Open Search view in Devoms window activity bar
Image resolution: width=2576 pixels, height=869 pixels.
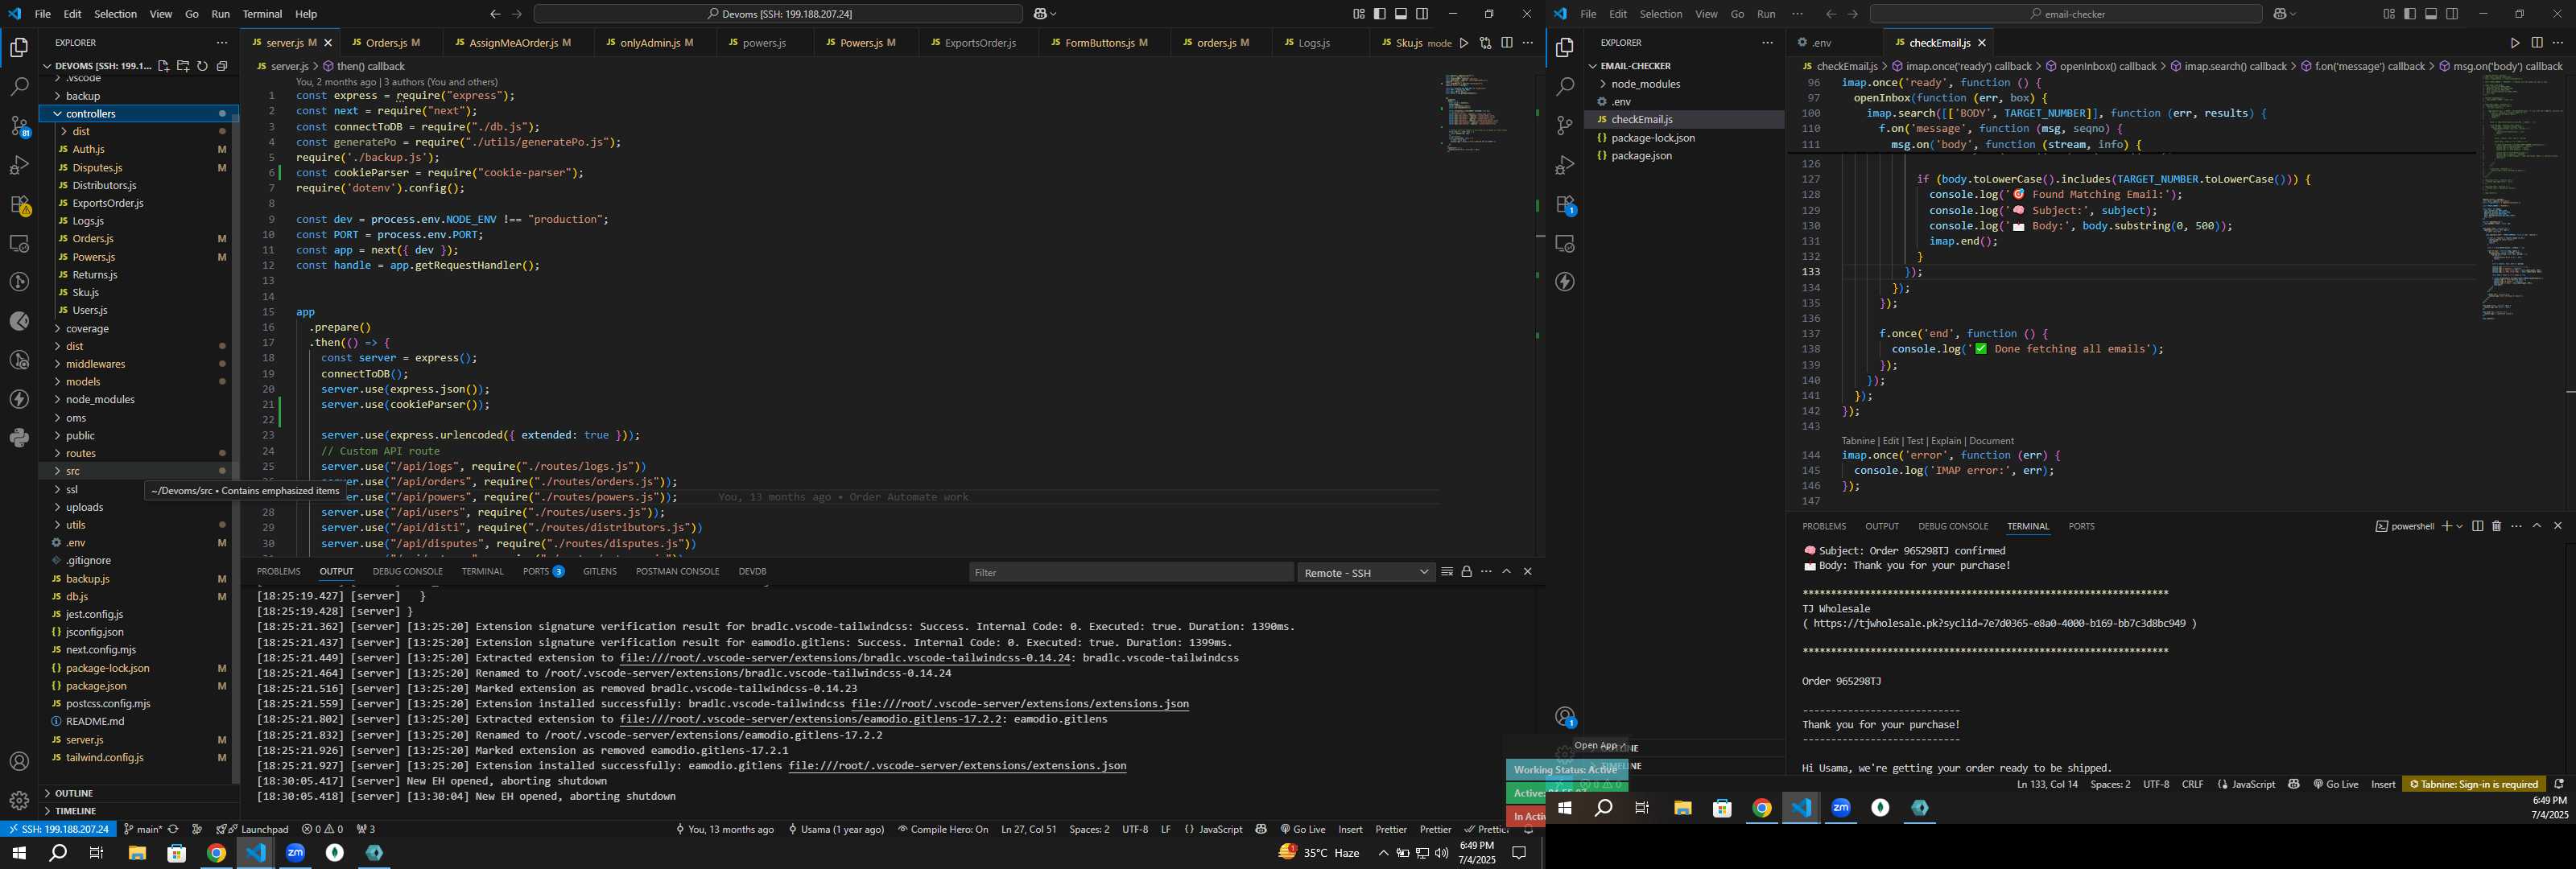[19, 87]
